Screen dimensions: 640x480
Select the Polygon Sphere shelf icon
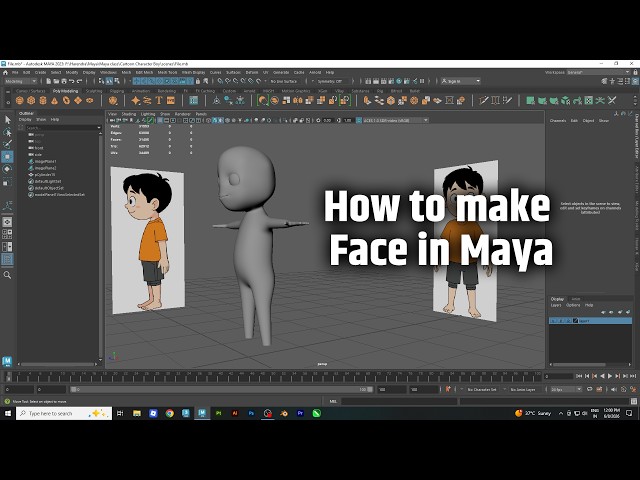coord(19,100)
